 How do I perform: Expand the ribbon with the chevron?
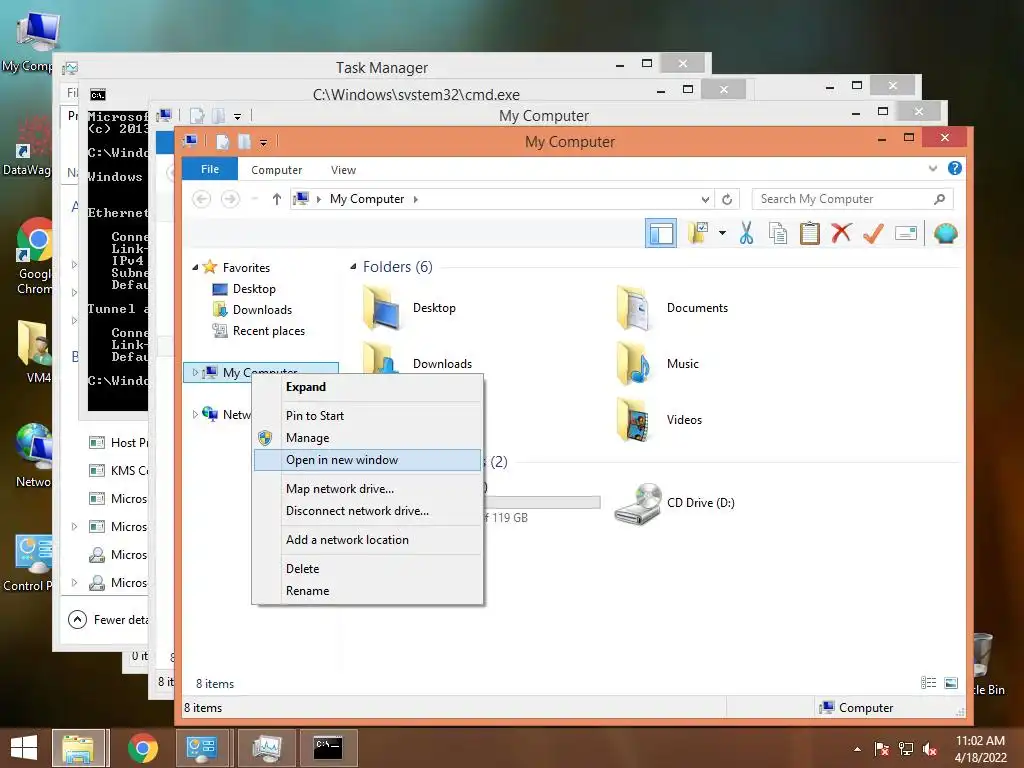click(933, 168)
